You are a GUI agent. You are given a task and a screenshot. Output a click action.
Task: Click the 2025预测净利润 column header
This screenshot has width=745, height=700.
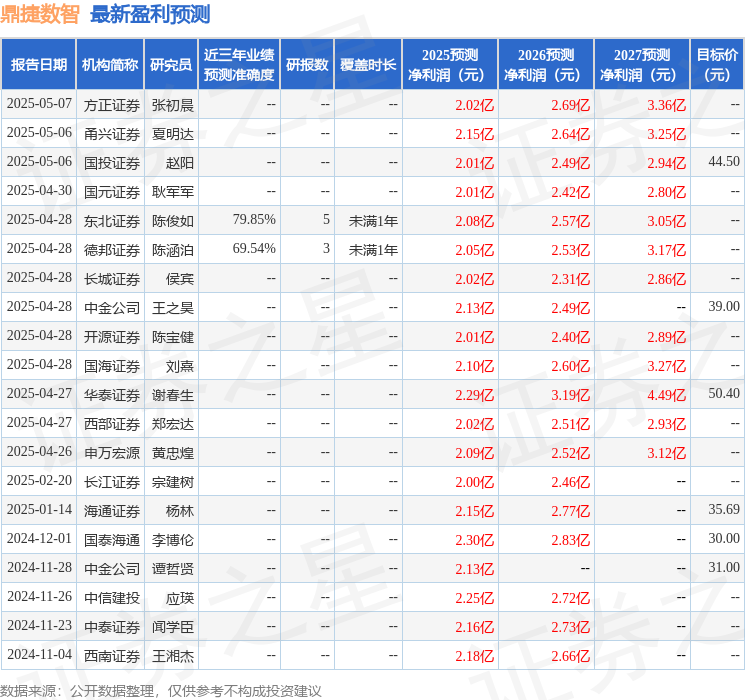click(x=450, y=65)
